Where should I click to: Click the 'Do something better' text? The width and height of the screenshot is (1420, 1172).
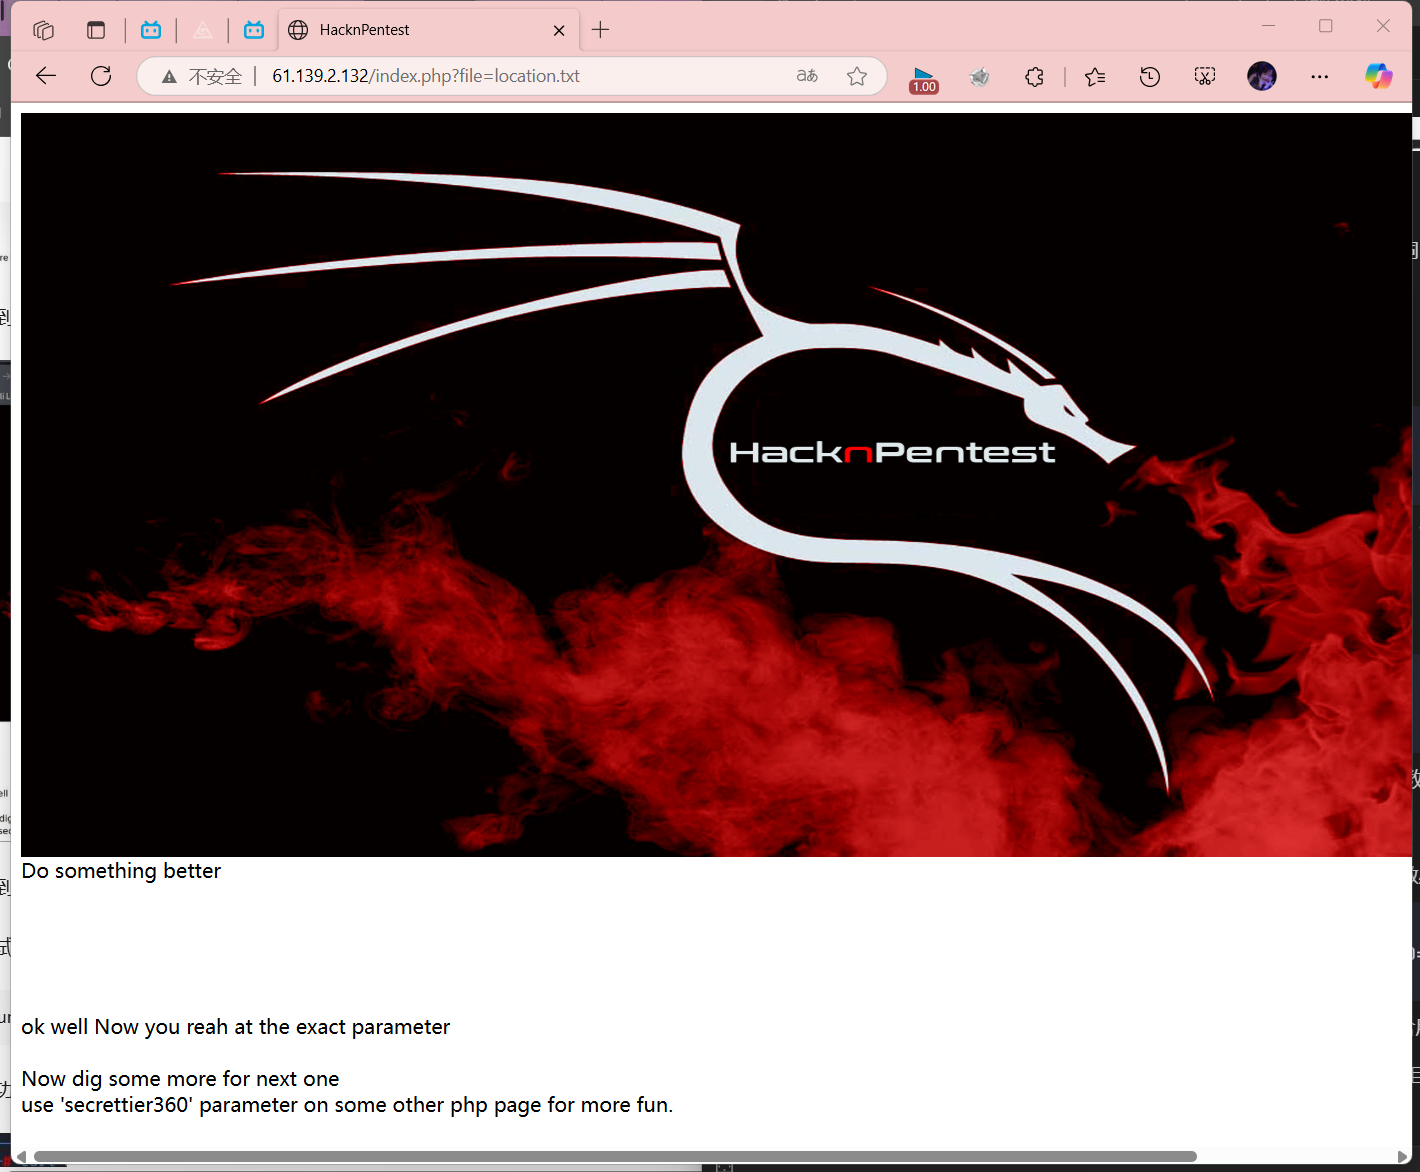[121, 871]
